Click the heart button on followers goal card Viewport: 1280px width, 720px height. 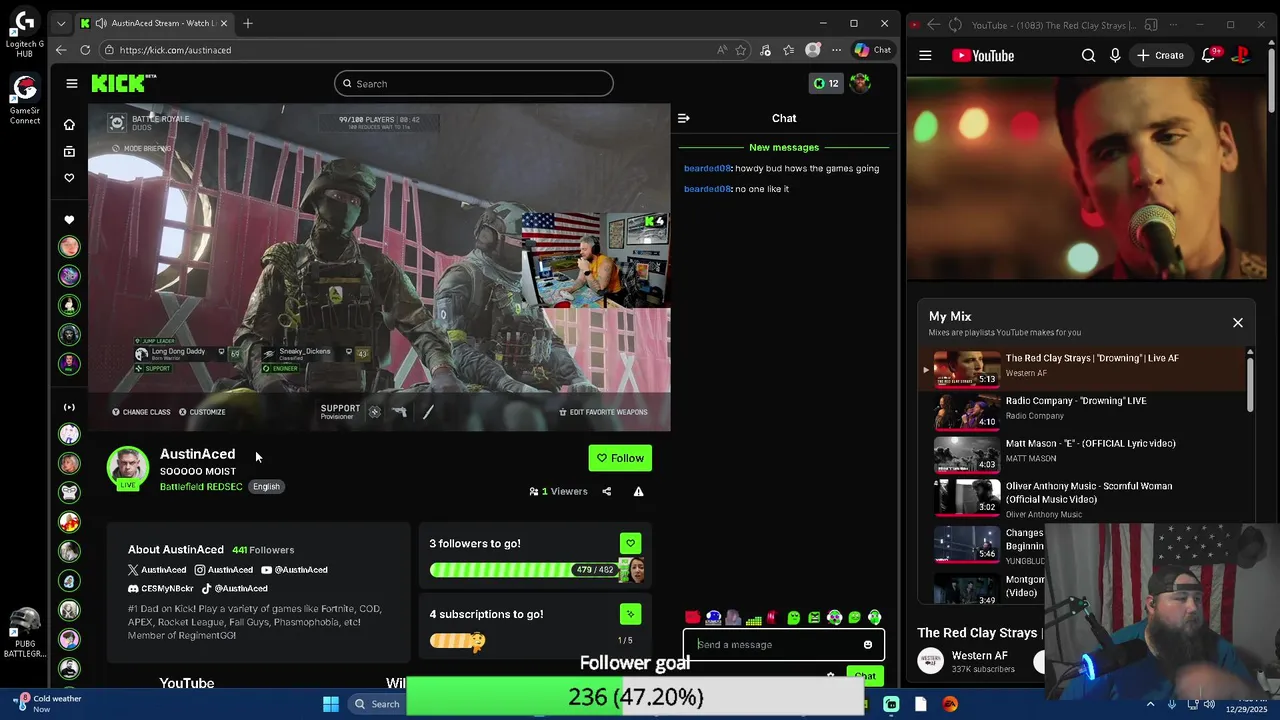(630, 543)
